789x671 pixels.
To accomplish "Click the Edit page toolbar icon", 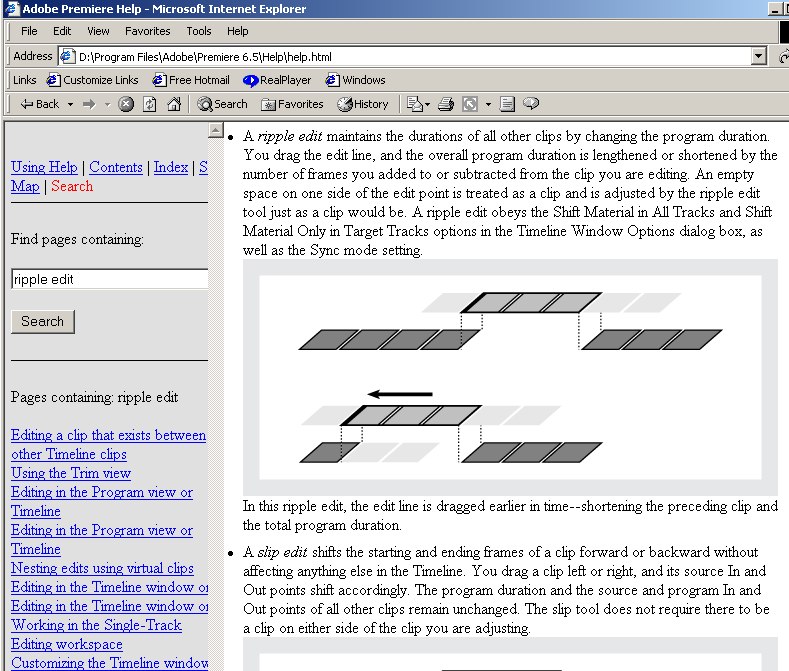I will point(470,104).
